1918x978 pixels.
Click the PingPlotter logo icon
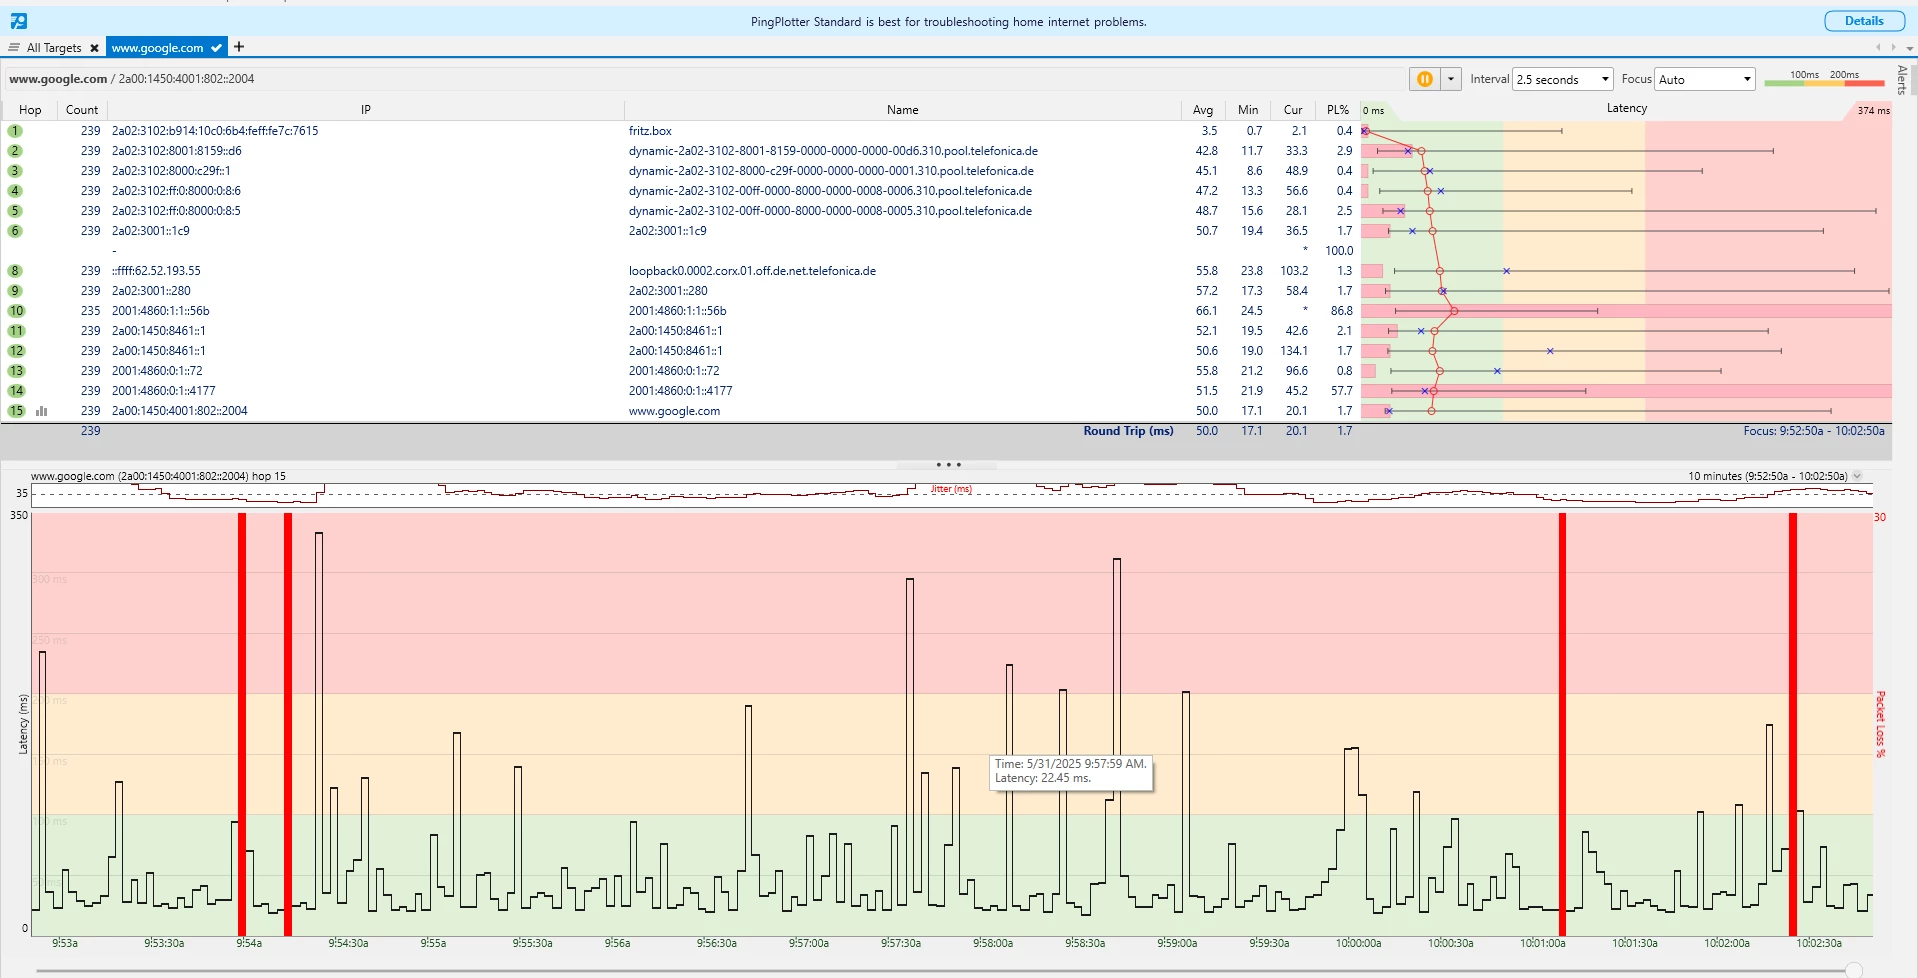pyautogui.click(x=18, y=21)
